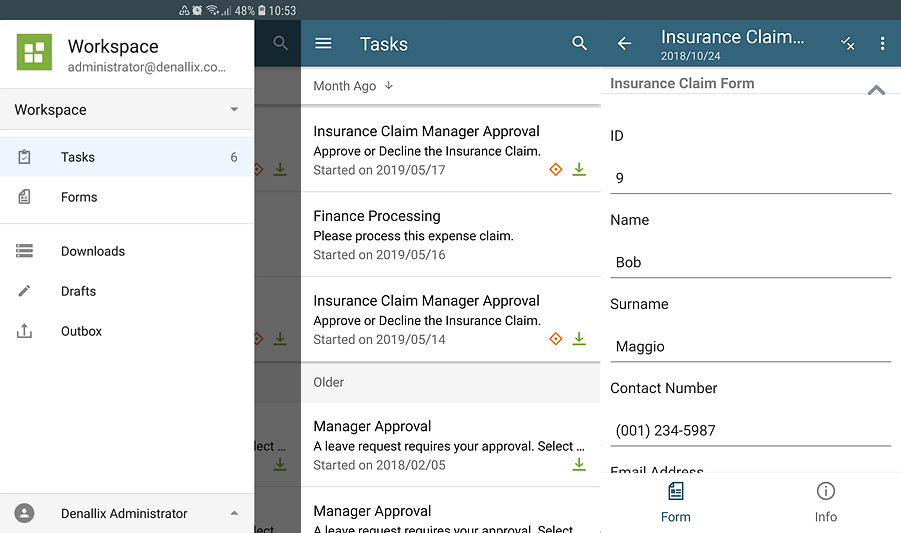Open the Drafts list

click(x=78, y=291)
